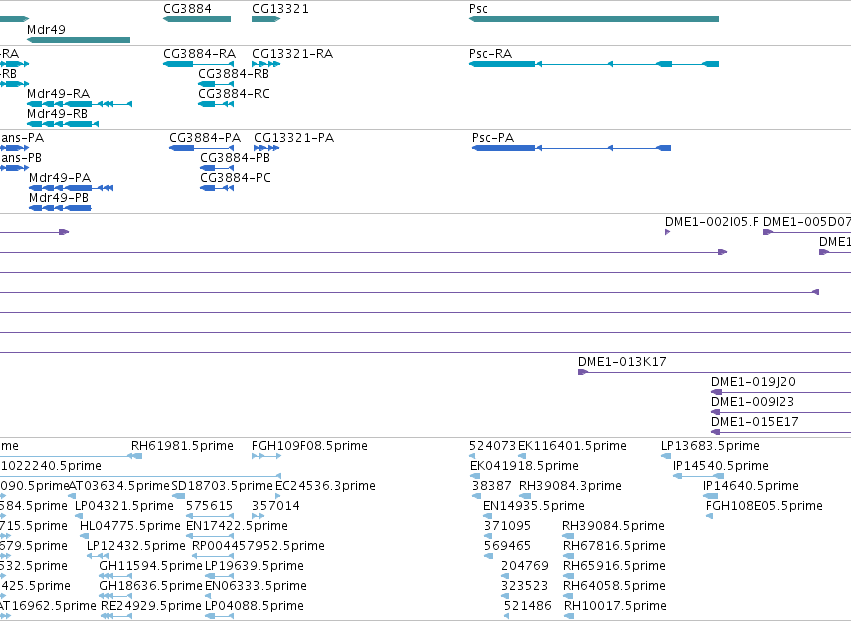Open feature labeled 323523

pos(525,587)
